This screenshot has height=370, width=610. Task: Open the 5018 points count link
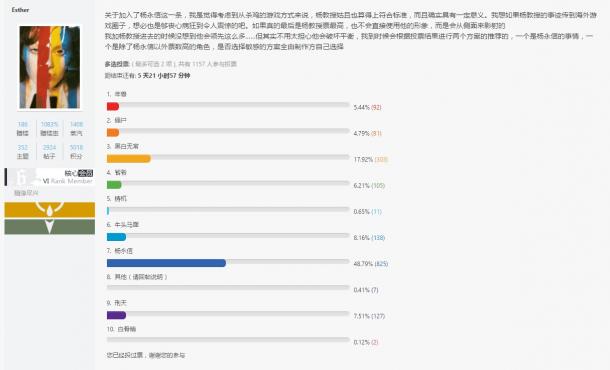click(76, 147)
